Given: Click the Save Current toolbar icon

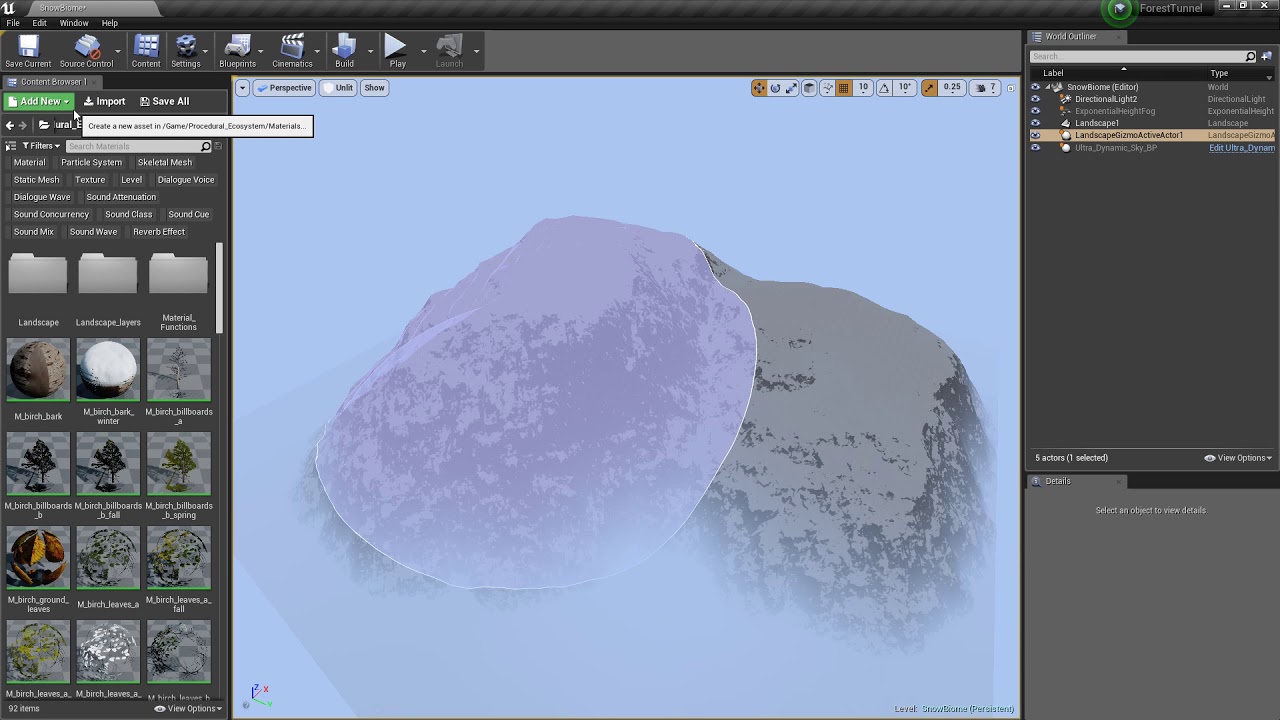Looking at the screenshot, I should point(28,51).
